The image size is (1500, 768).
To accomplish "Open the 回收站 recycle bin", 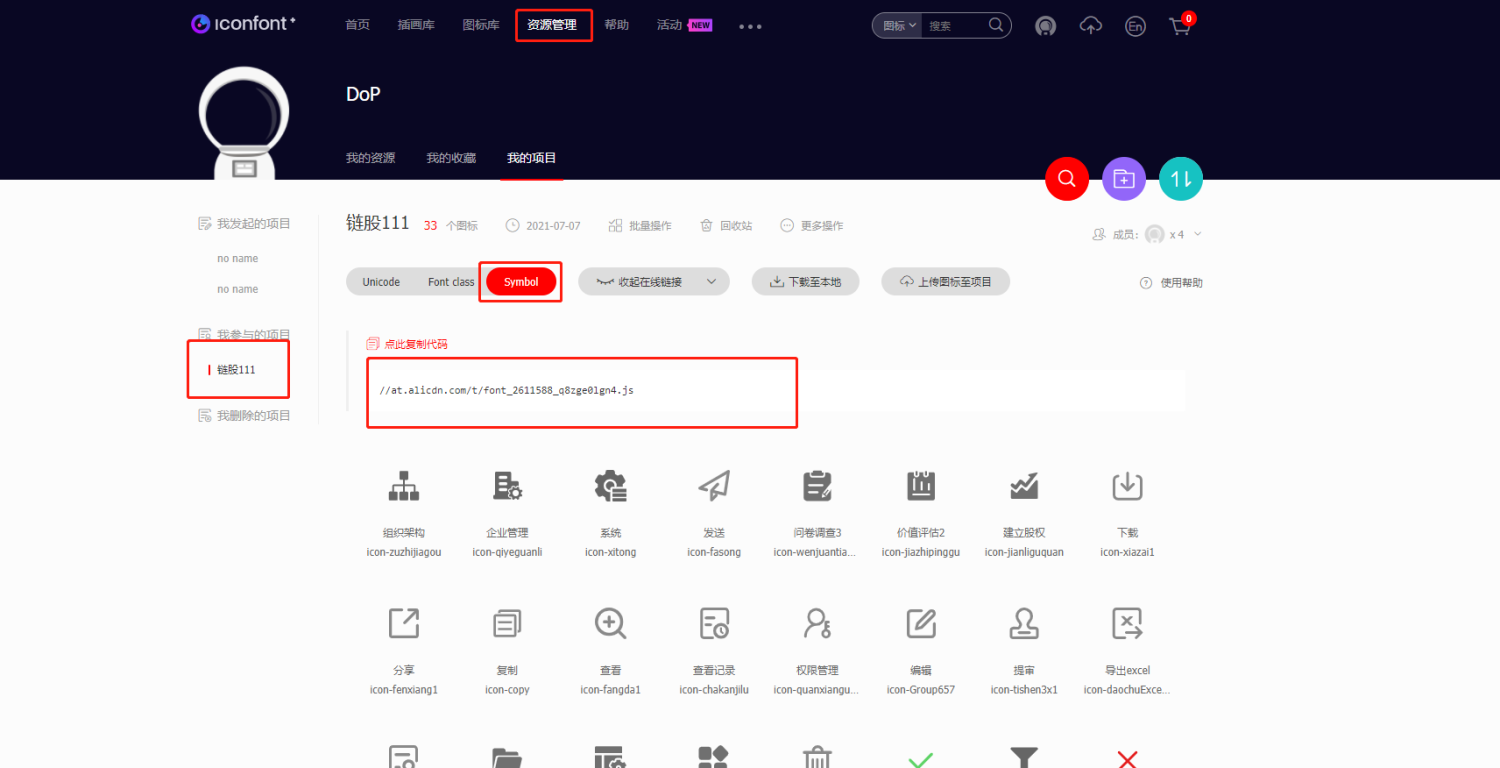I will click(726, 226).
